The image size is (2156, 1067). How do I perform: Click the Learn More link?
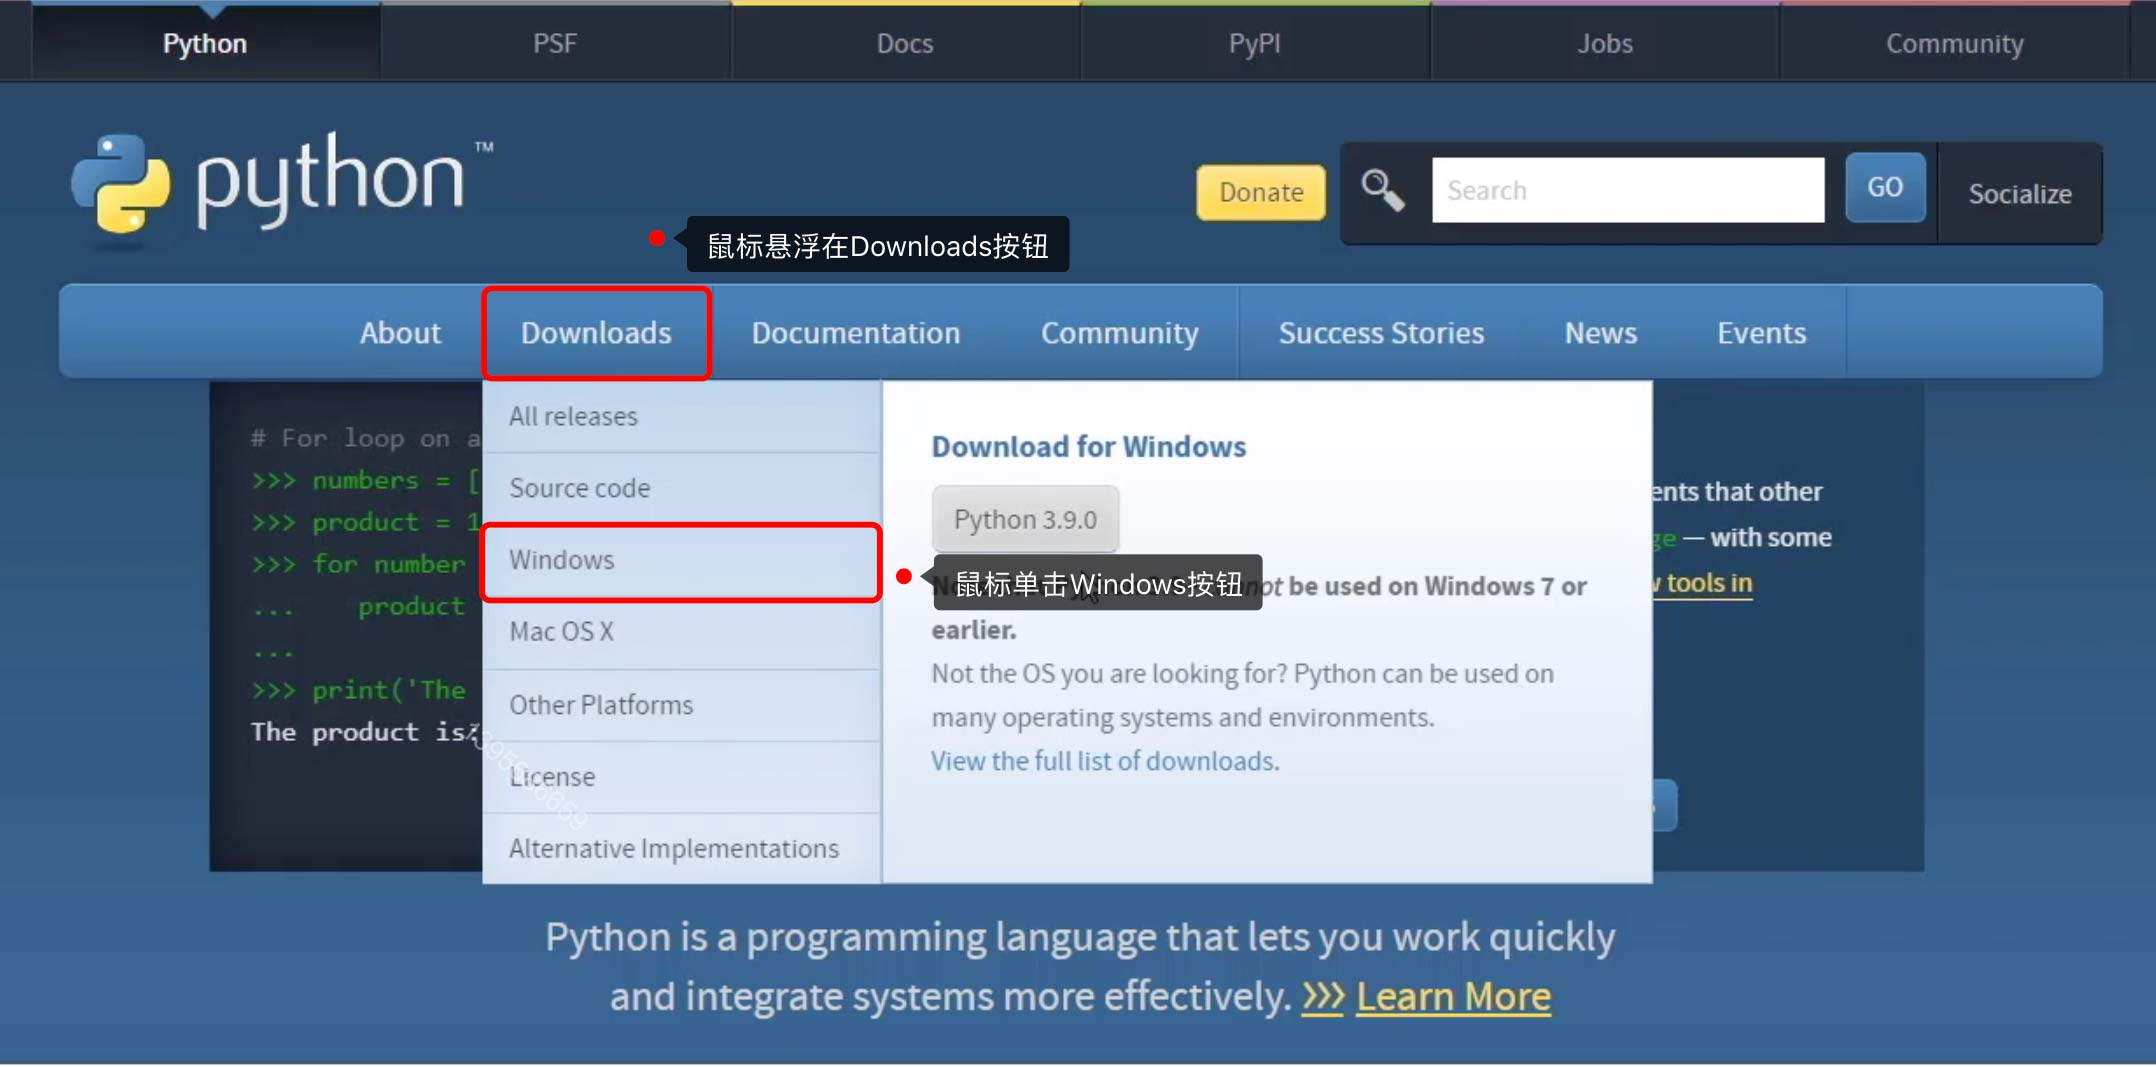click(x=1453, y=995)
